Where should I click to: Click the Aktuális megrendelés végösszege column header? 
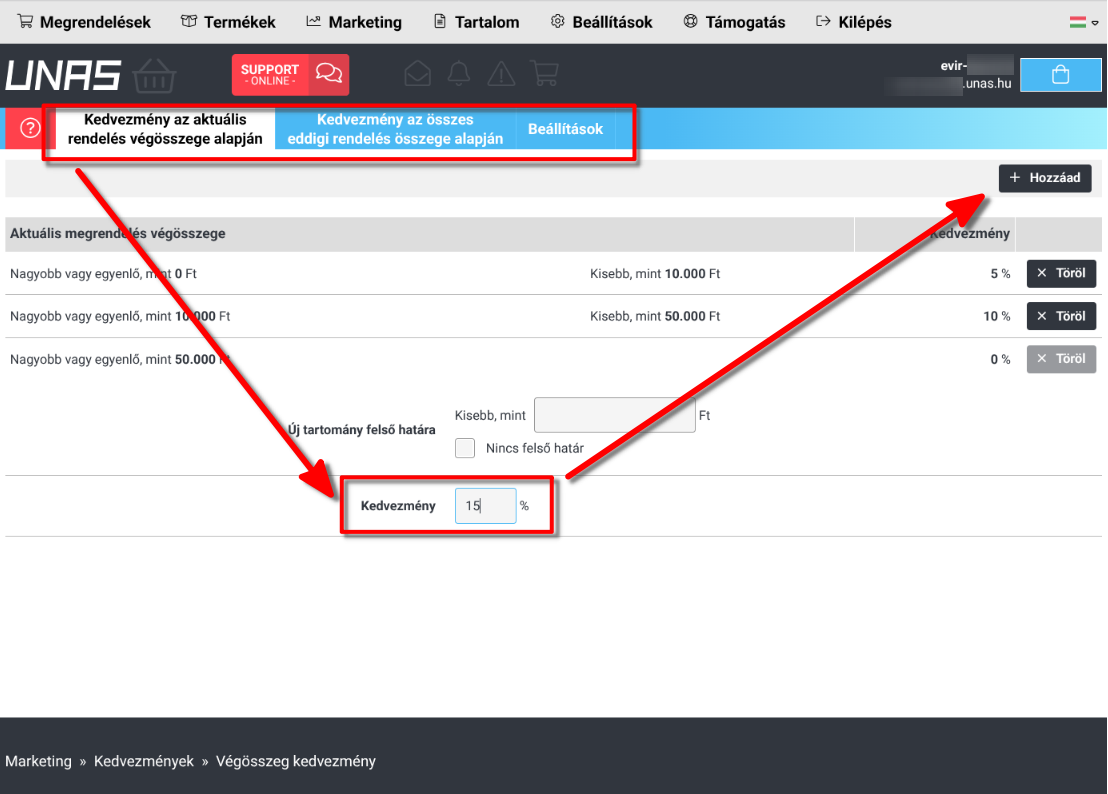click(x=117, y=234)
